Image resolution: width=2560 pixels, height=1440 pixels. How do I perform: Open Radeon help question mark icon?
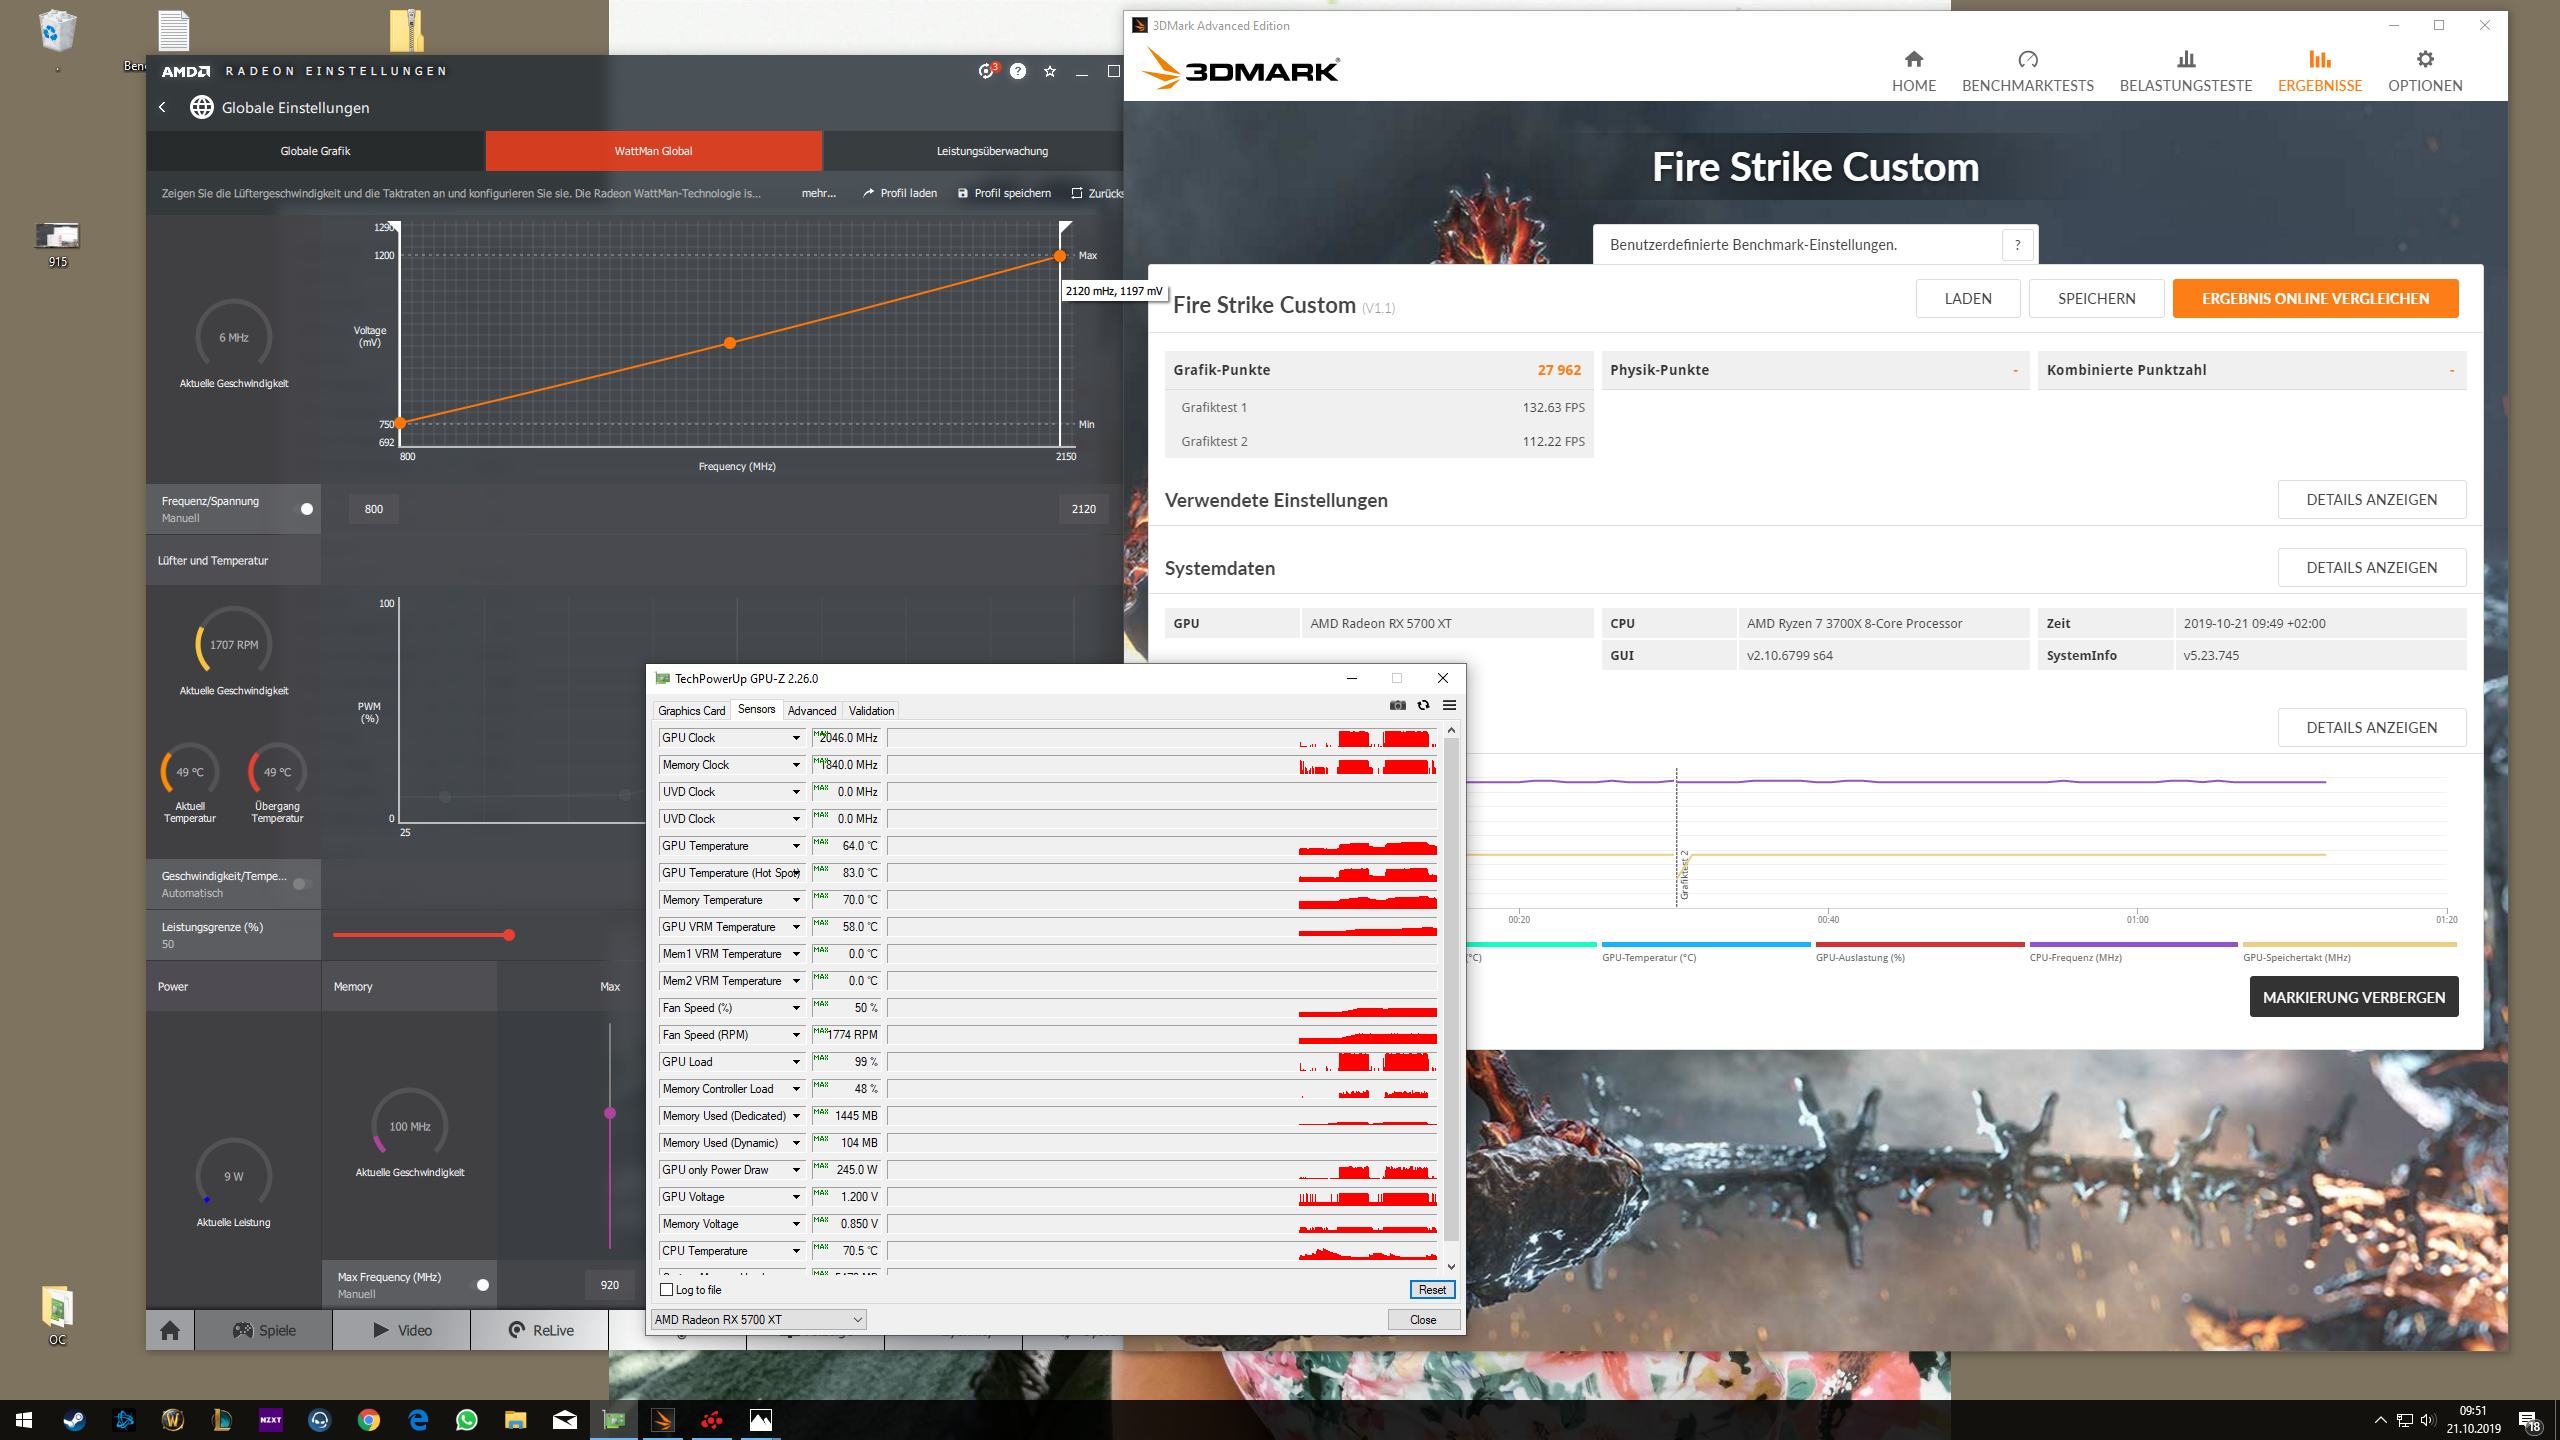(x=1018, y=71)
